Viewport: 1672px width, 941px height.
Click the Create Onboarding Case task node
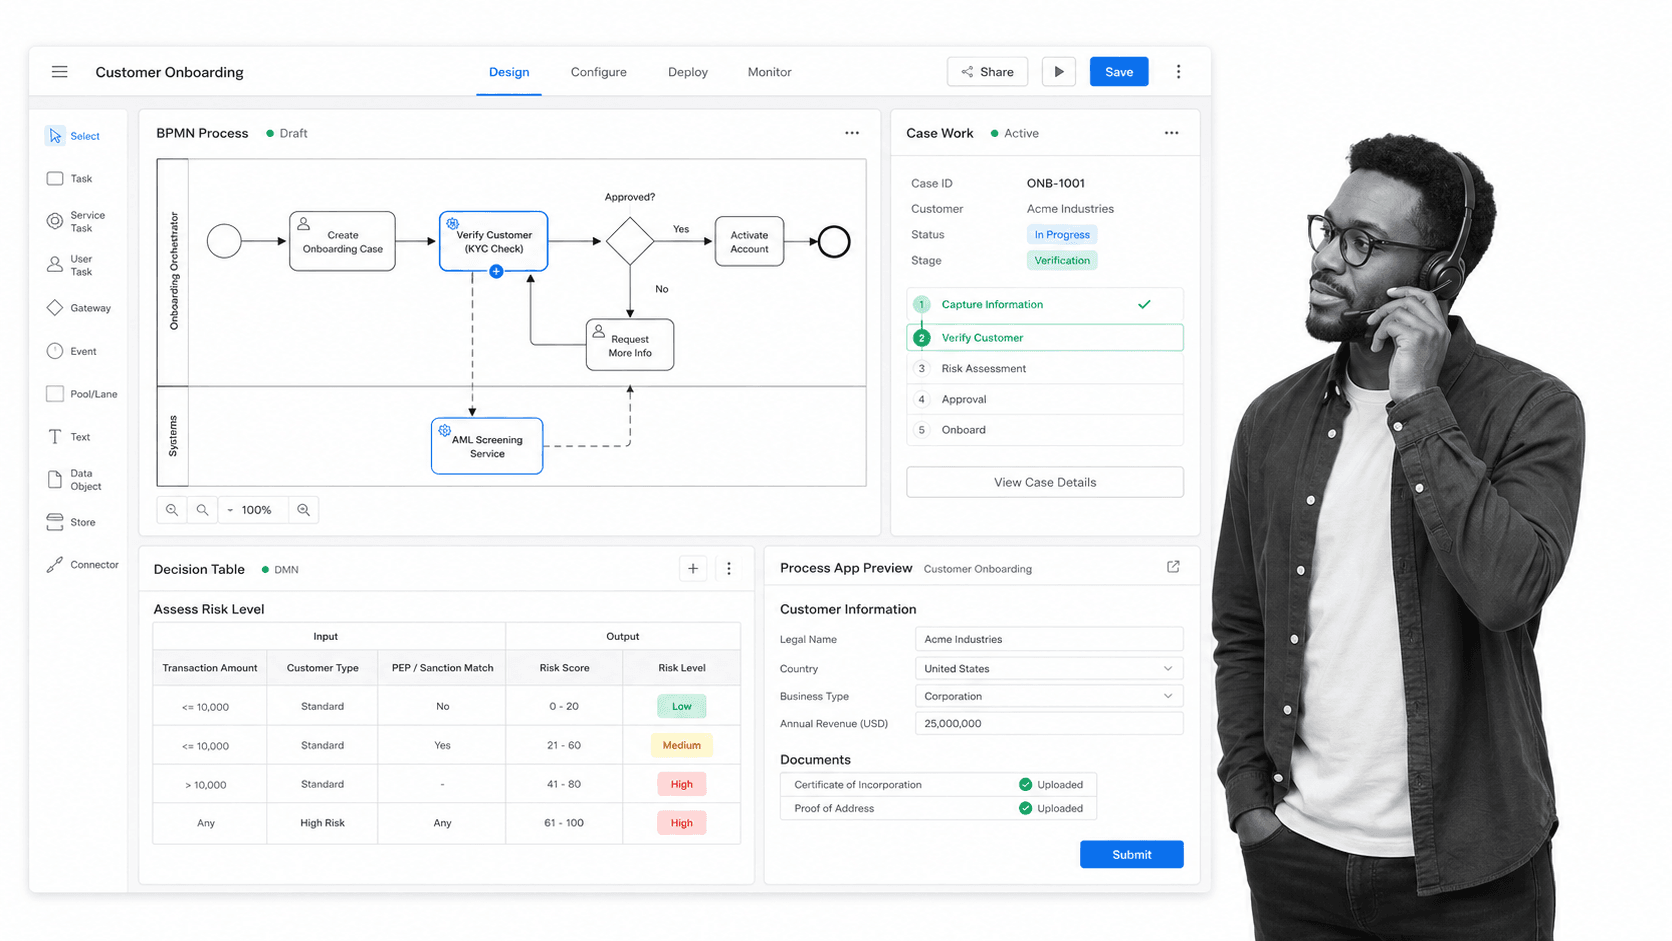(x=342, y=241)
